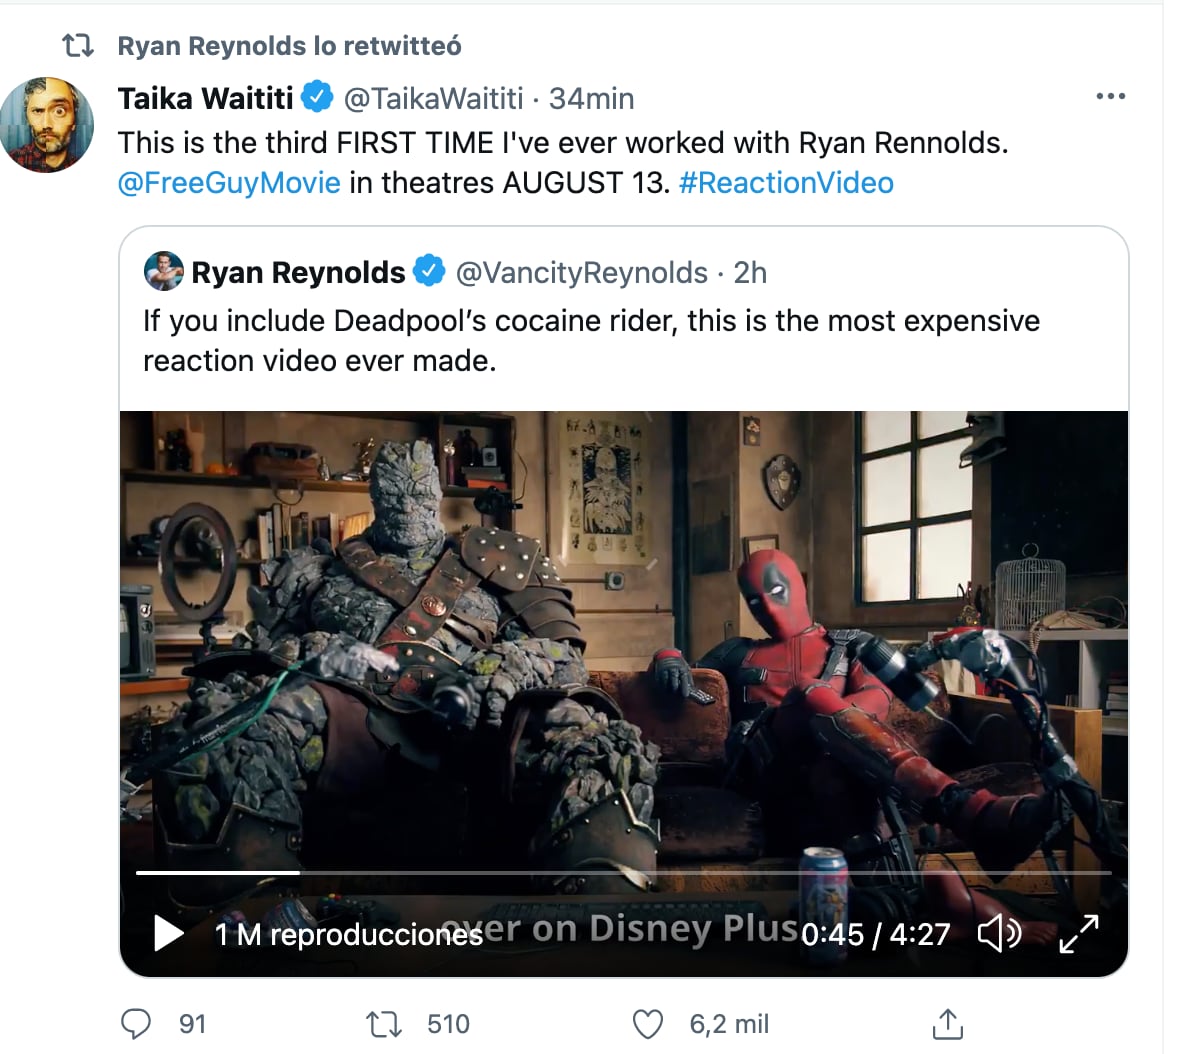Image resolution: width=1180 pixels, height=1054 pixels.
Task: Play the video with the play button
Action: [169, 934]
